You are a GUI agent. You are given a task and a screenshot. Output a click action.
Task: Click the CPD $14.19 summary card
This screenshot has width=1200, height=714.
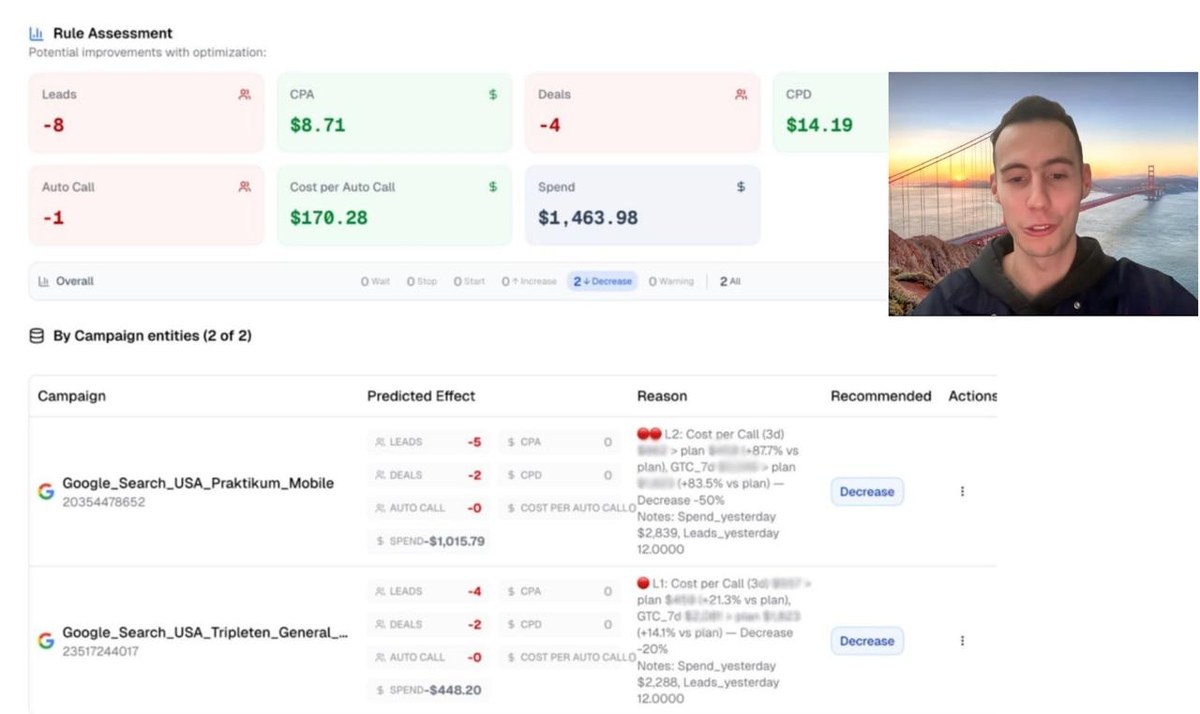[831, 113]
